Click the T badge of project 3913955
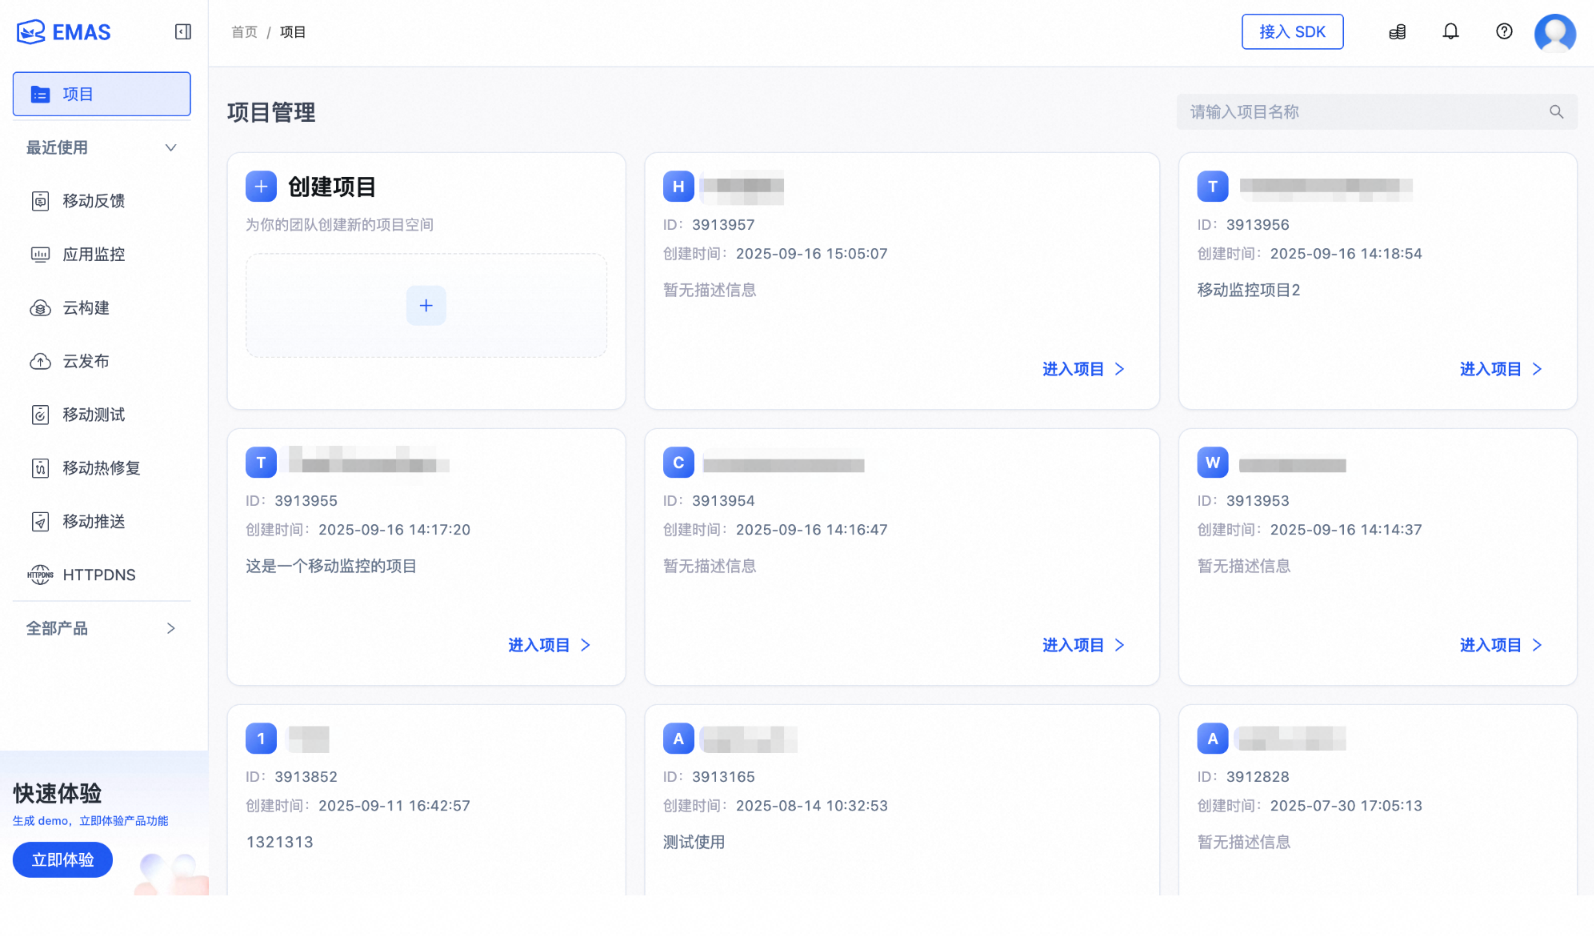The width and height of the screenshot is (1594, 936). (261, 463)
